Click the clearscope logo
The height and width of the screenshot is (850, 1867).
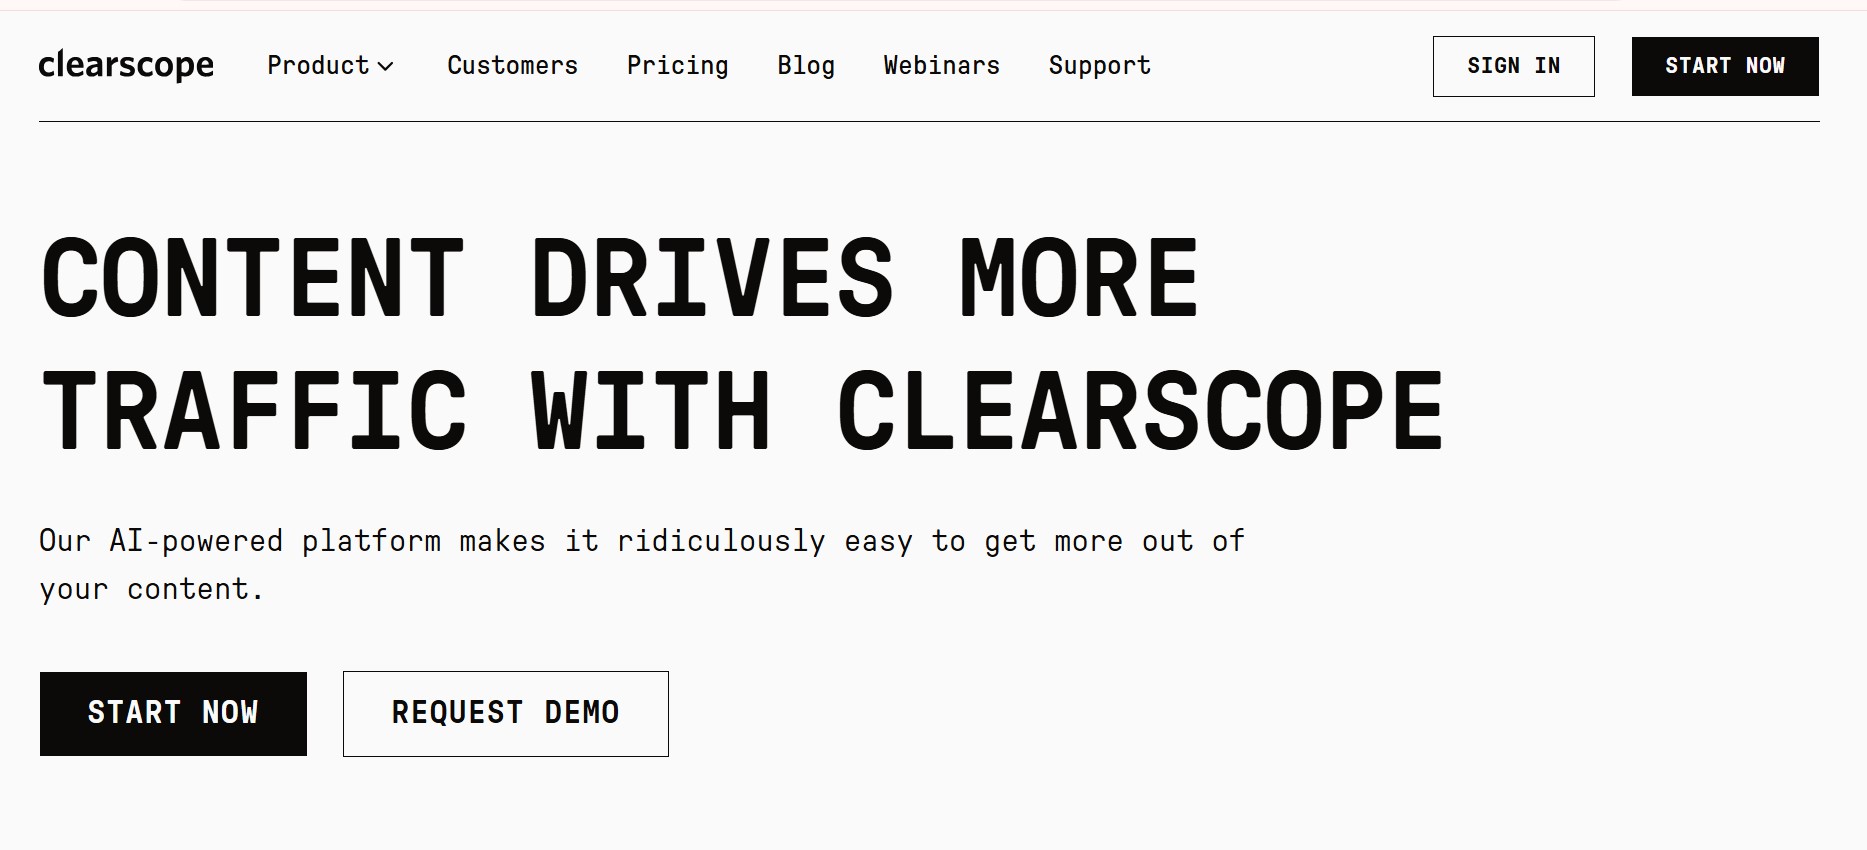126,65
